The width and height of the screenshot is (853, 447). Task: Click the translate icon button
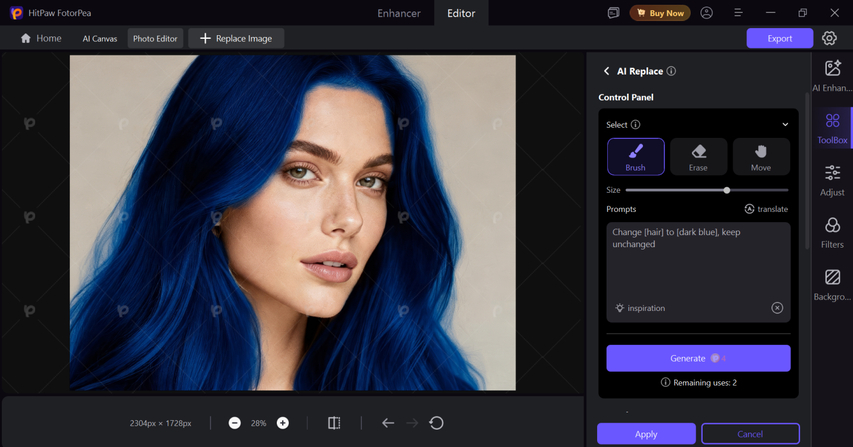766,209
